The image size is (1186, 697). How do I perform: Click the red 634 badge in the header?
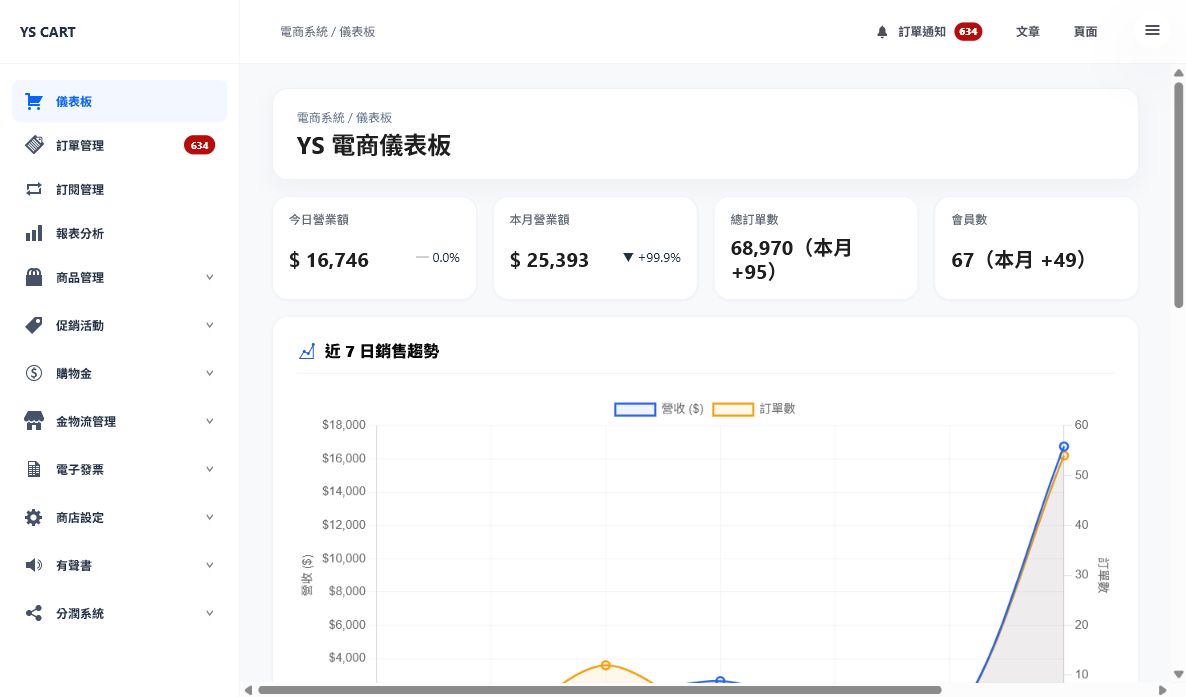coord(968,32)
